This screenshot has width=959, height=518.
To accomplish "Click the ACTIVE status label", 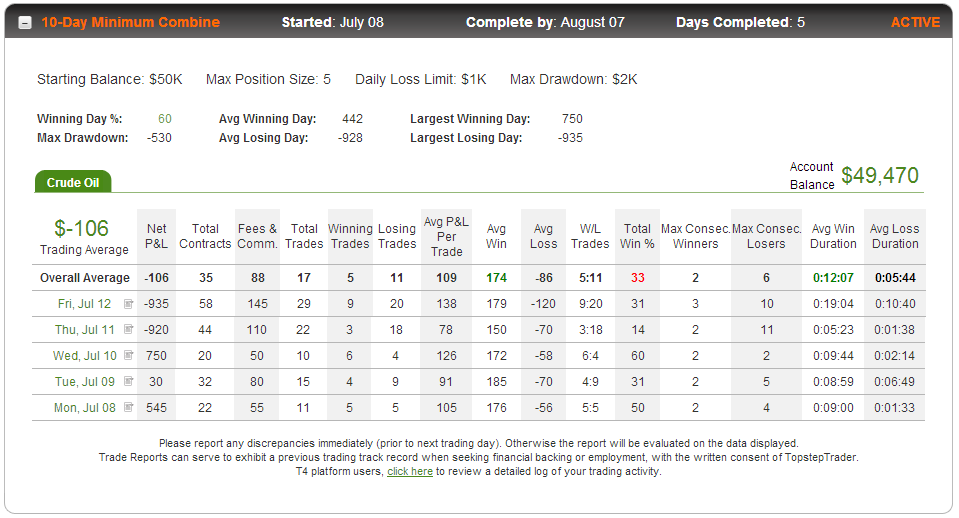I will [915, 23].
